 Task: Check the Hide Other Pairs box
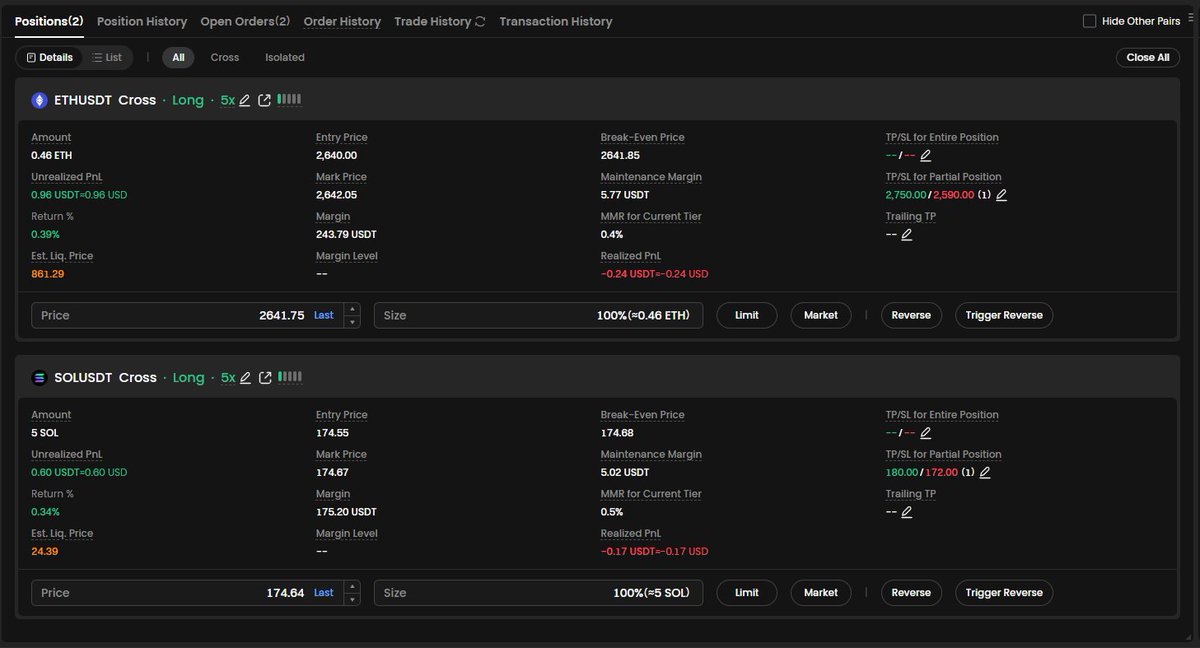point(1090,21)
